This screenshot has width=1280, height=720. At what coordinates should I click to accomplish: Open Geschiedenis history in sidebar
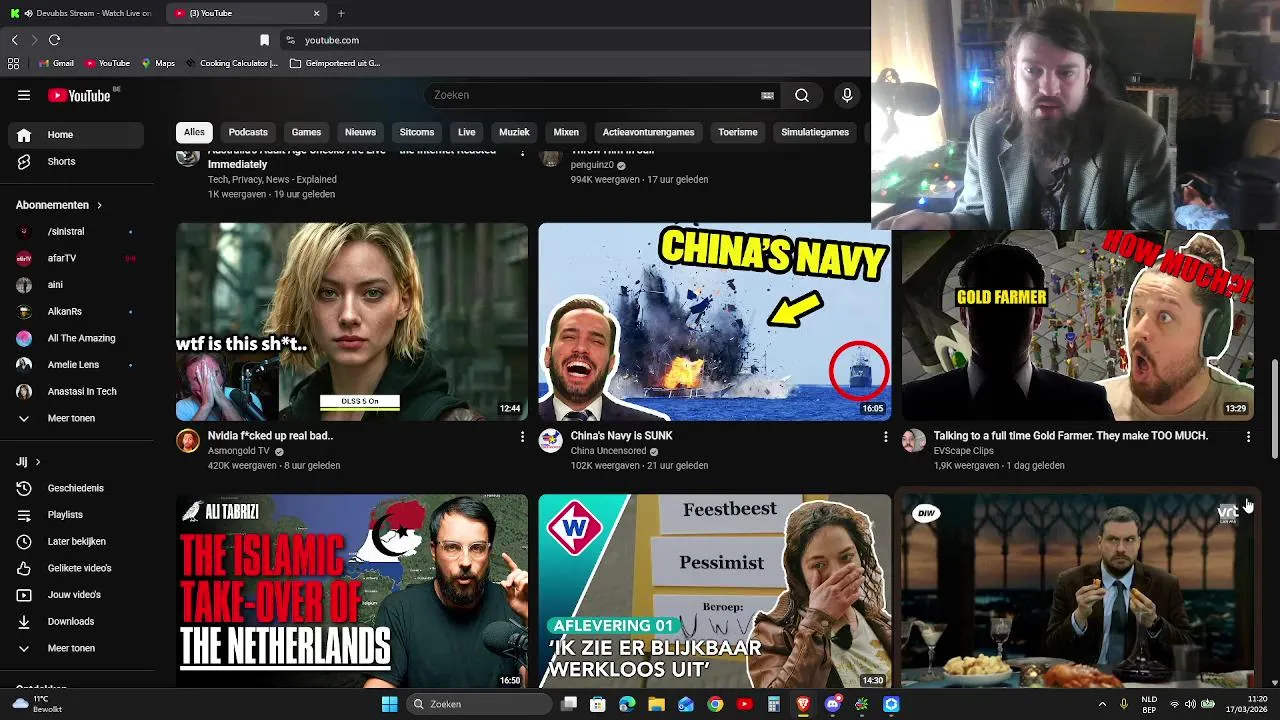point(77,488)
